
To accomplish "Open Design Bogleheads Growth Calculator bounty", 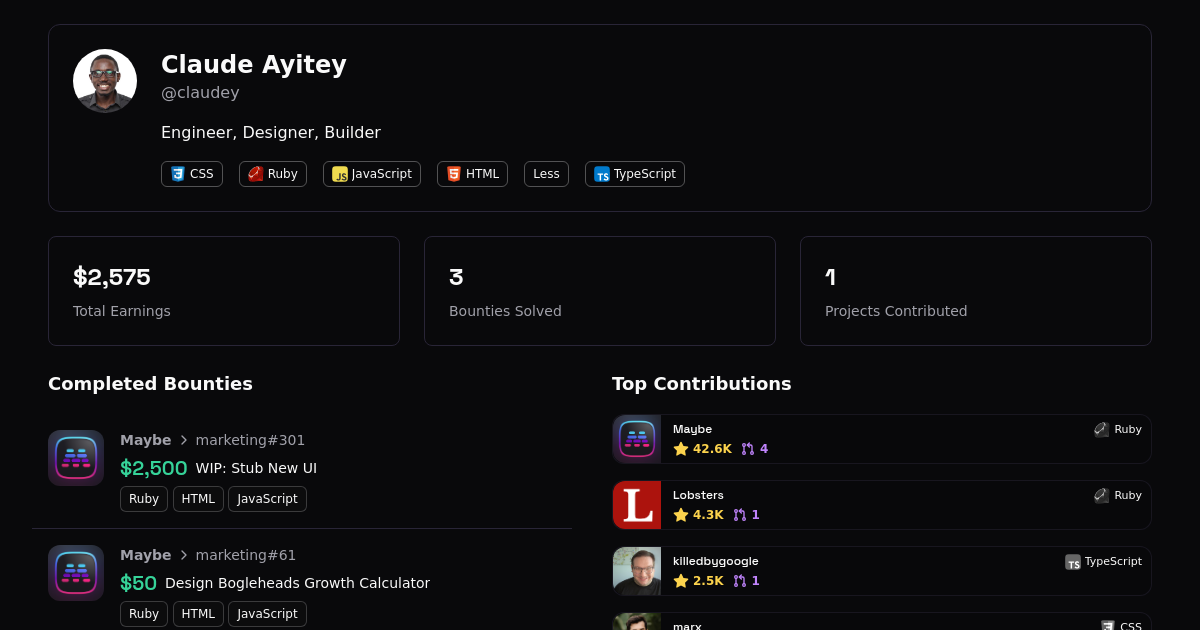I will tap(297, 583).
